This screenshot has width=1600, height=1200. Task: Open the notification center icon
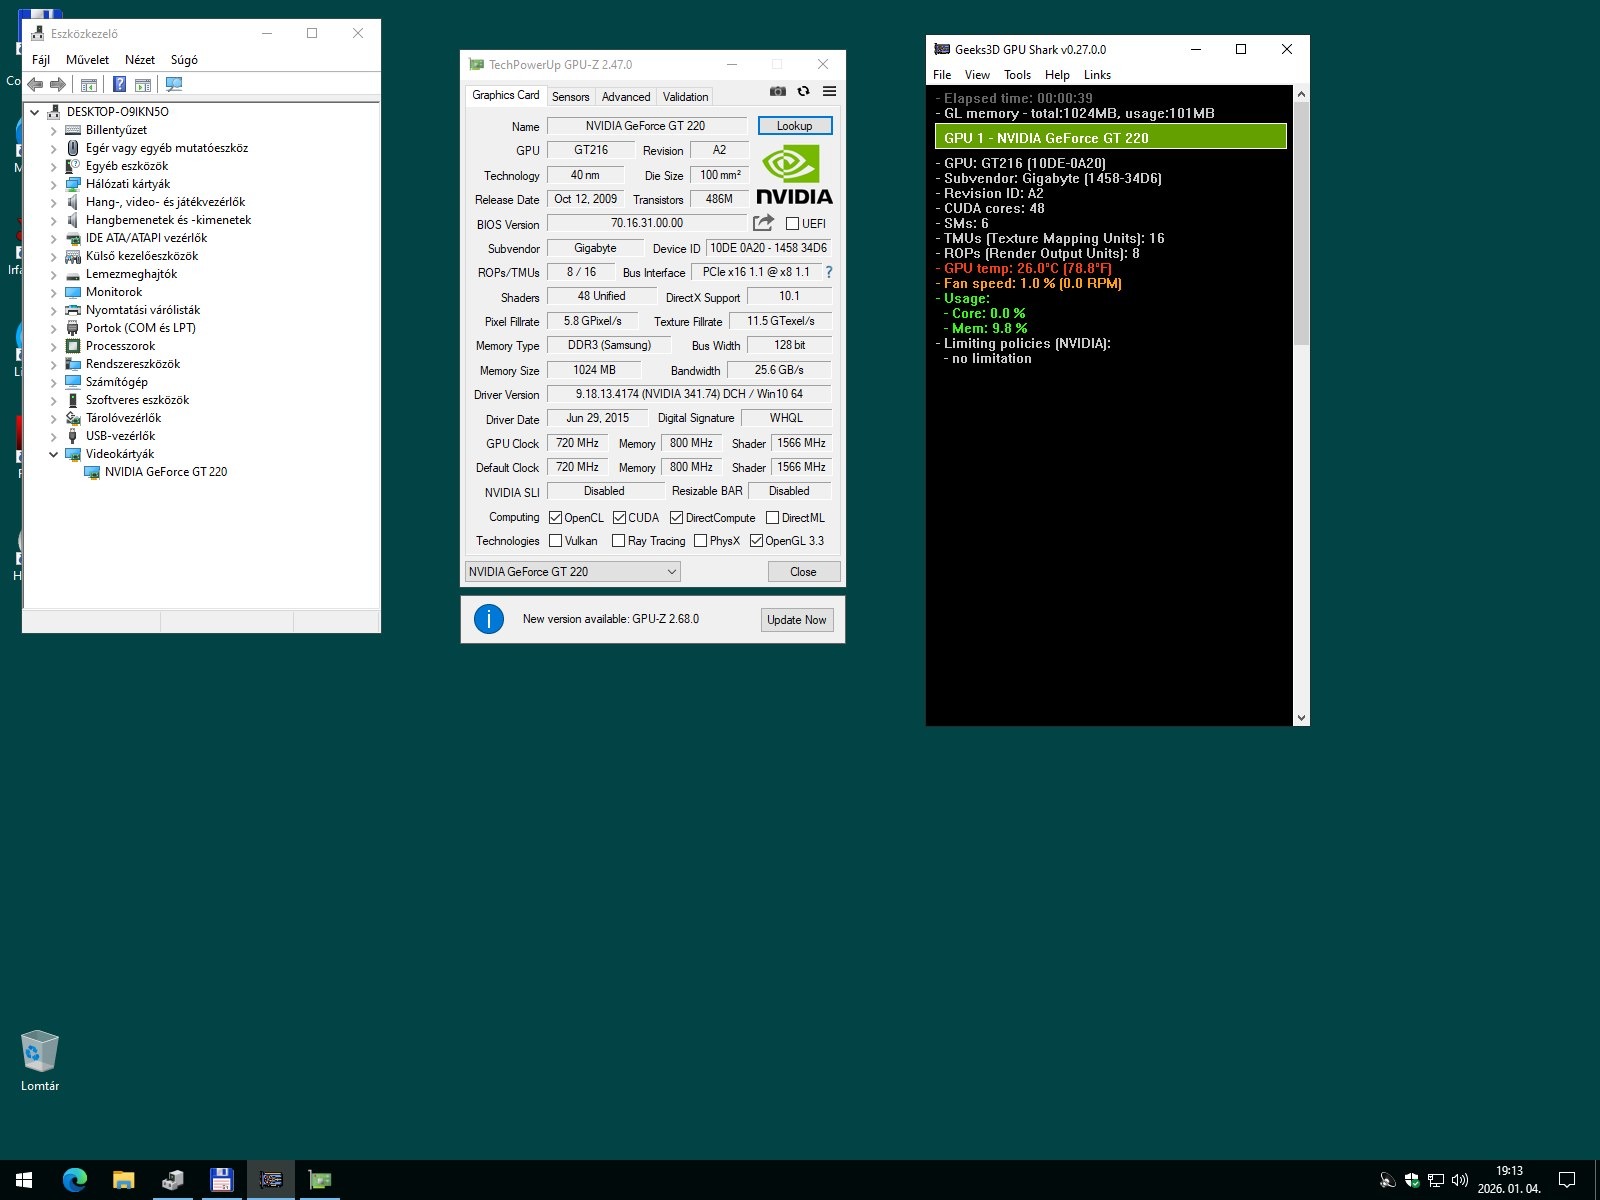tap(1567, 1180)
